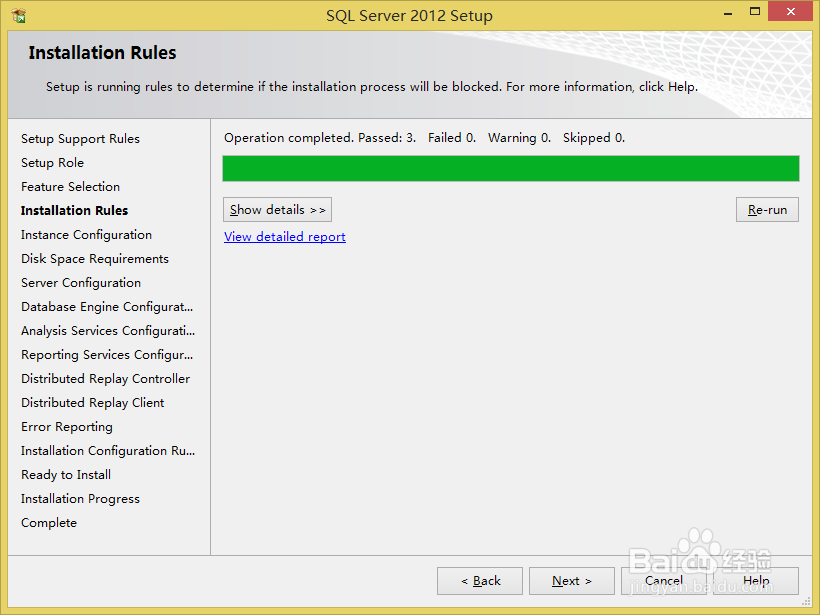Open the Help page
This screenshot has height=615, width=820.
point(757,581)
